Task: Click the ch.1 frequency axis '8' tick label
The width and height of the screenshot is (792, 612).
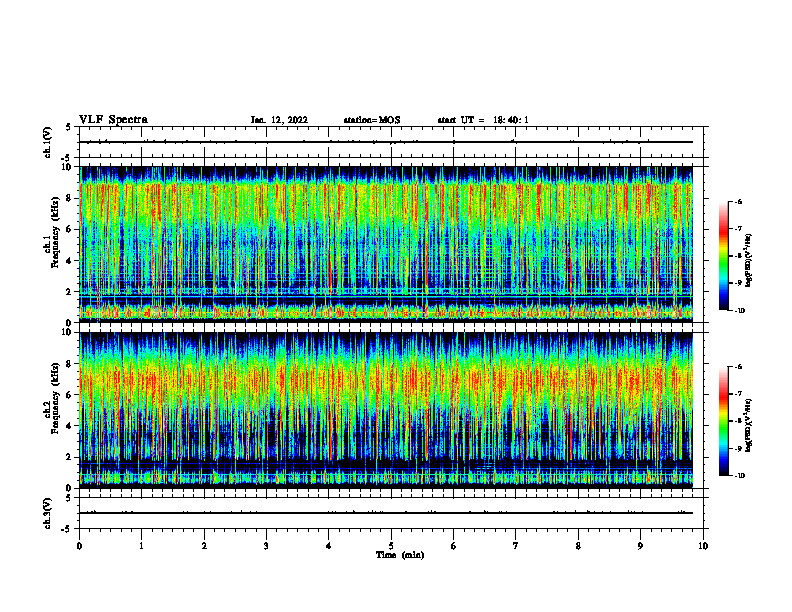Action: [69, 198]
